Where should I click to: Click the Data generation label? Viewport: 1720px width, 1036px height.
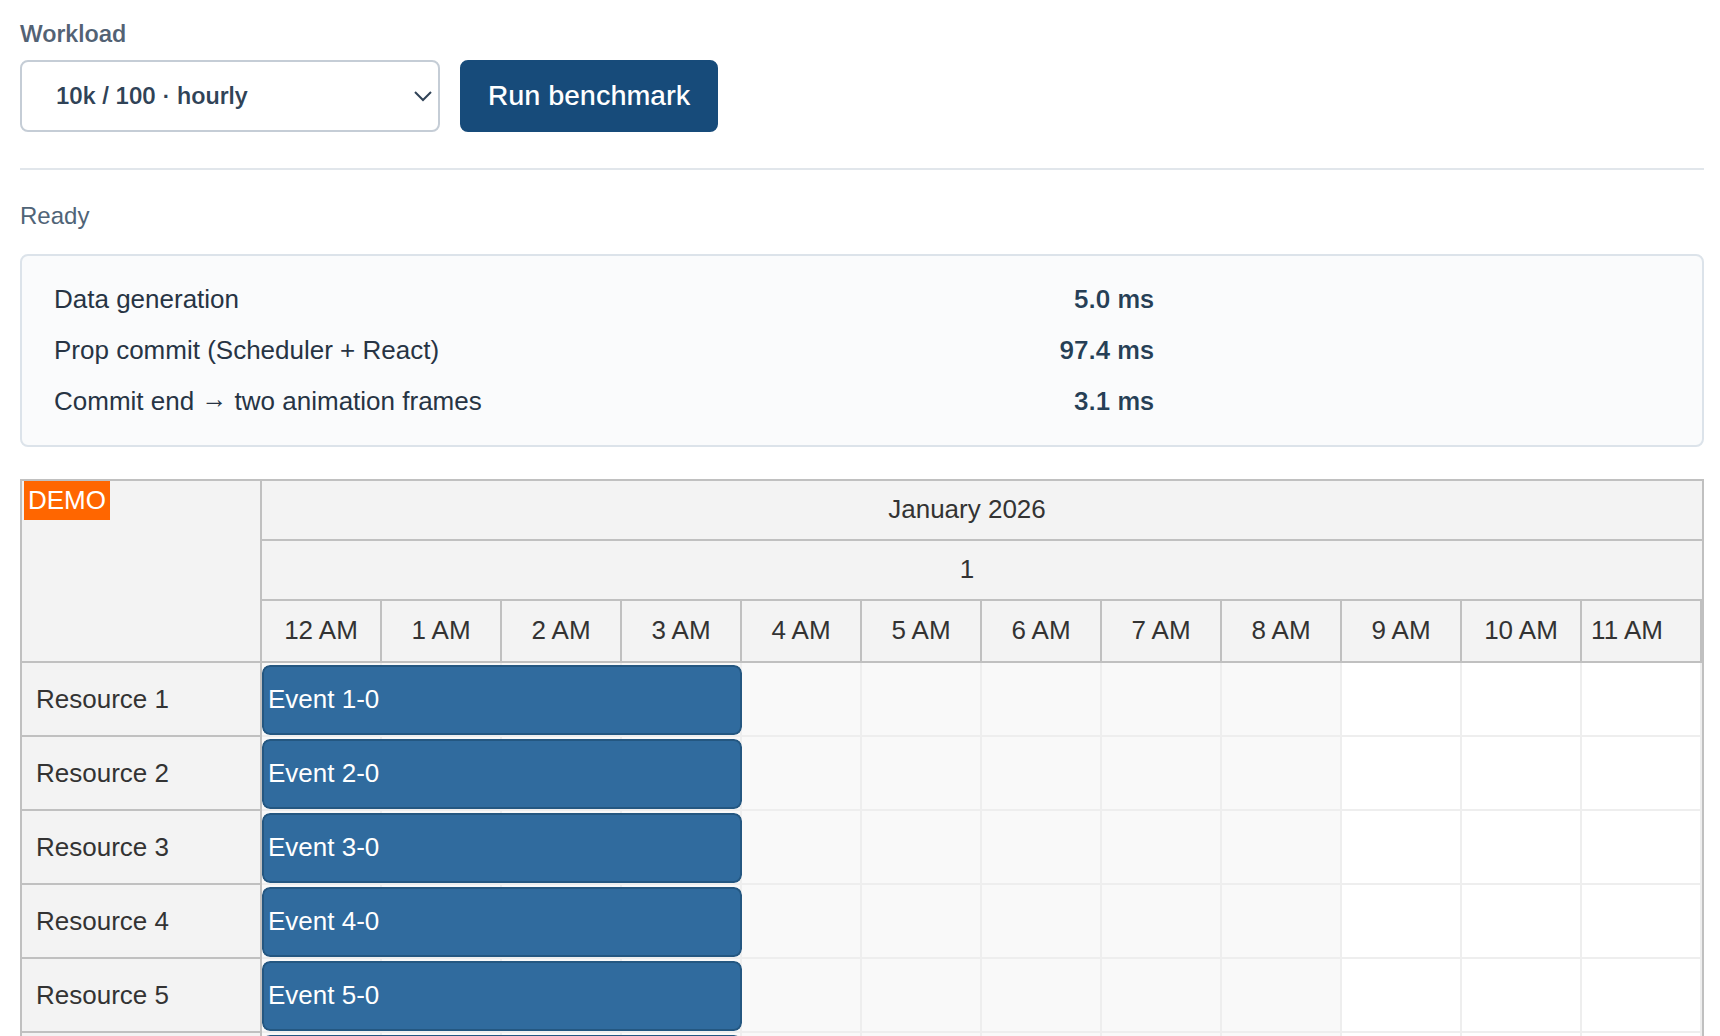(x=147, y=300)
